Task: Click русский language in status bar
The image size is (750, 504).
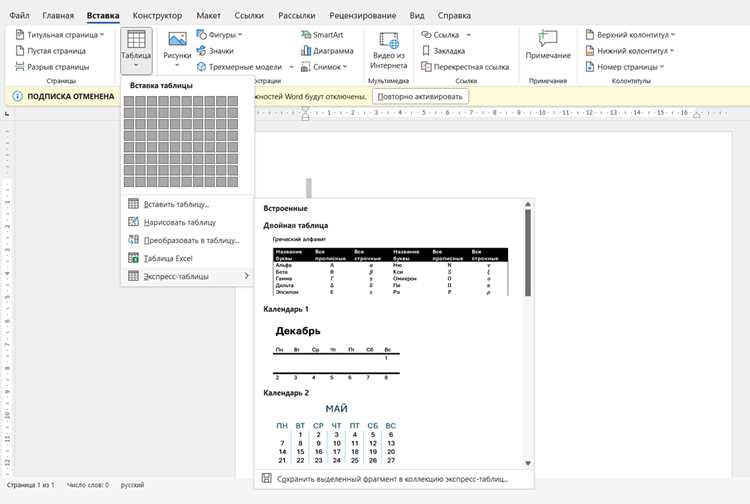Action: point(132,485)
